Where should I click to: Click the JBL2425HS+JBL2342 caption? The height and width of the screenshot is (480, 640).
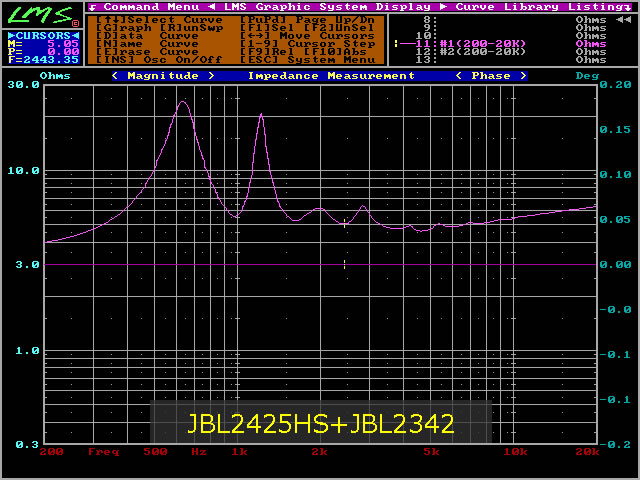(x=320, y=424)
